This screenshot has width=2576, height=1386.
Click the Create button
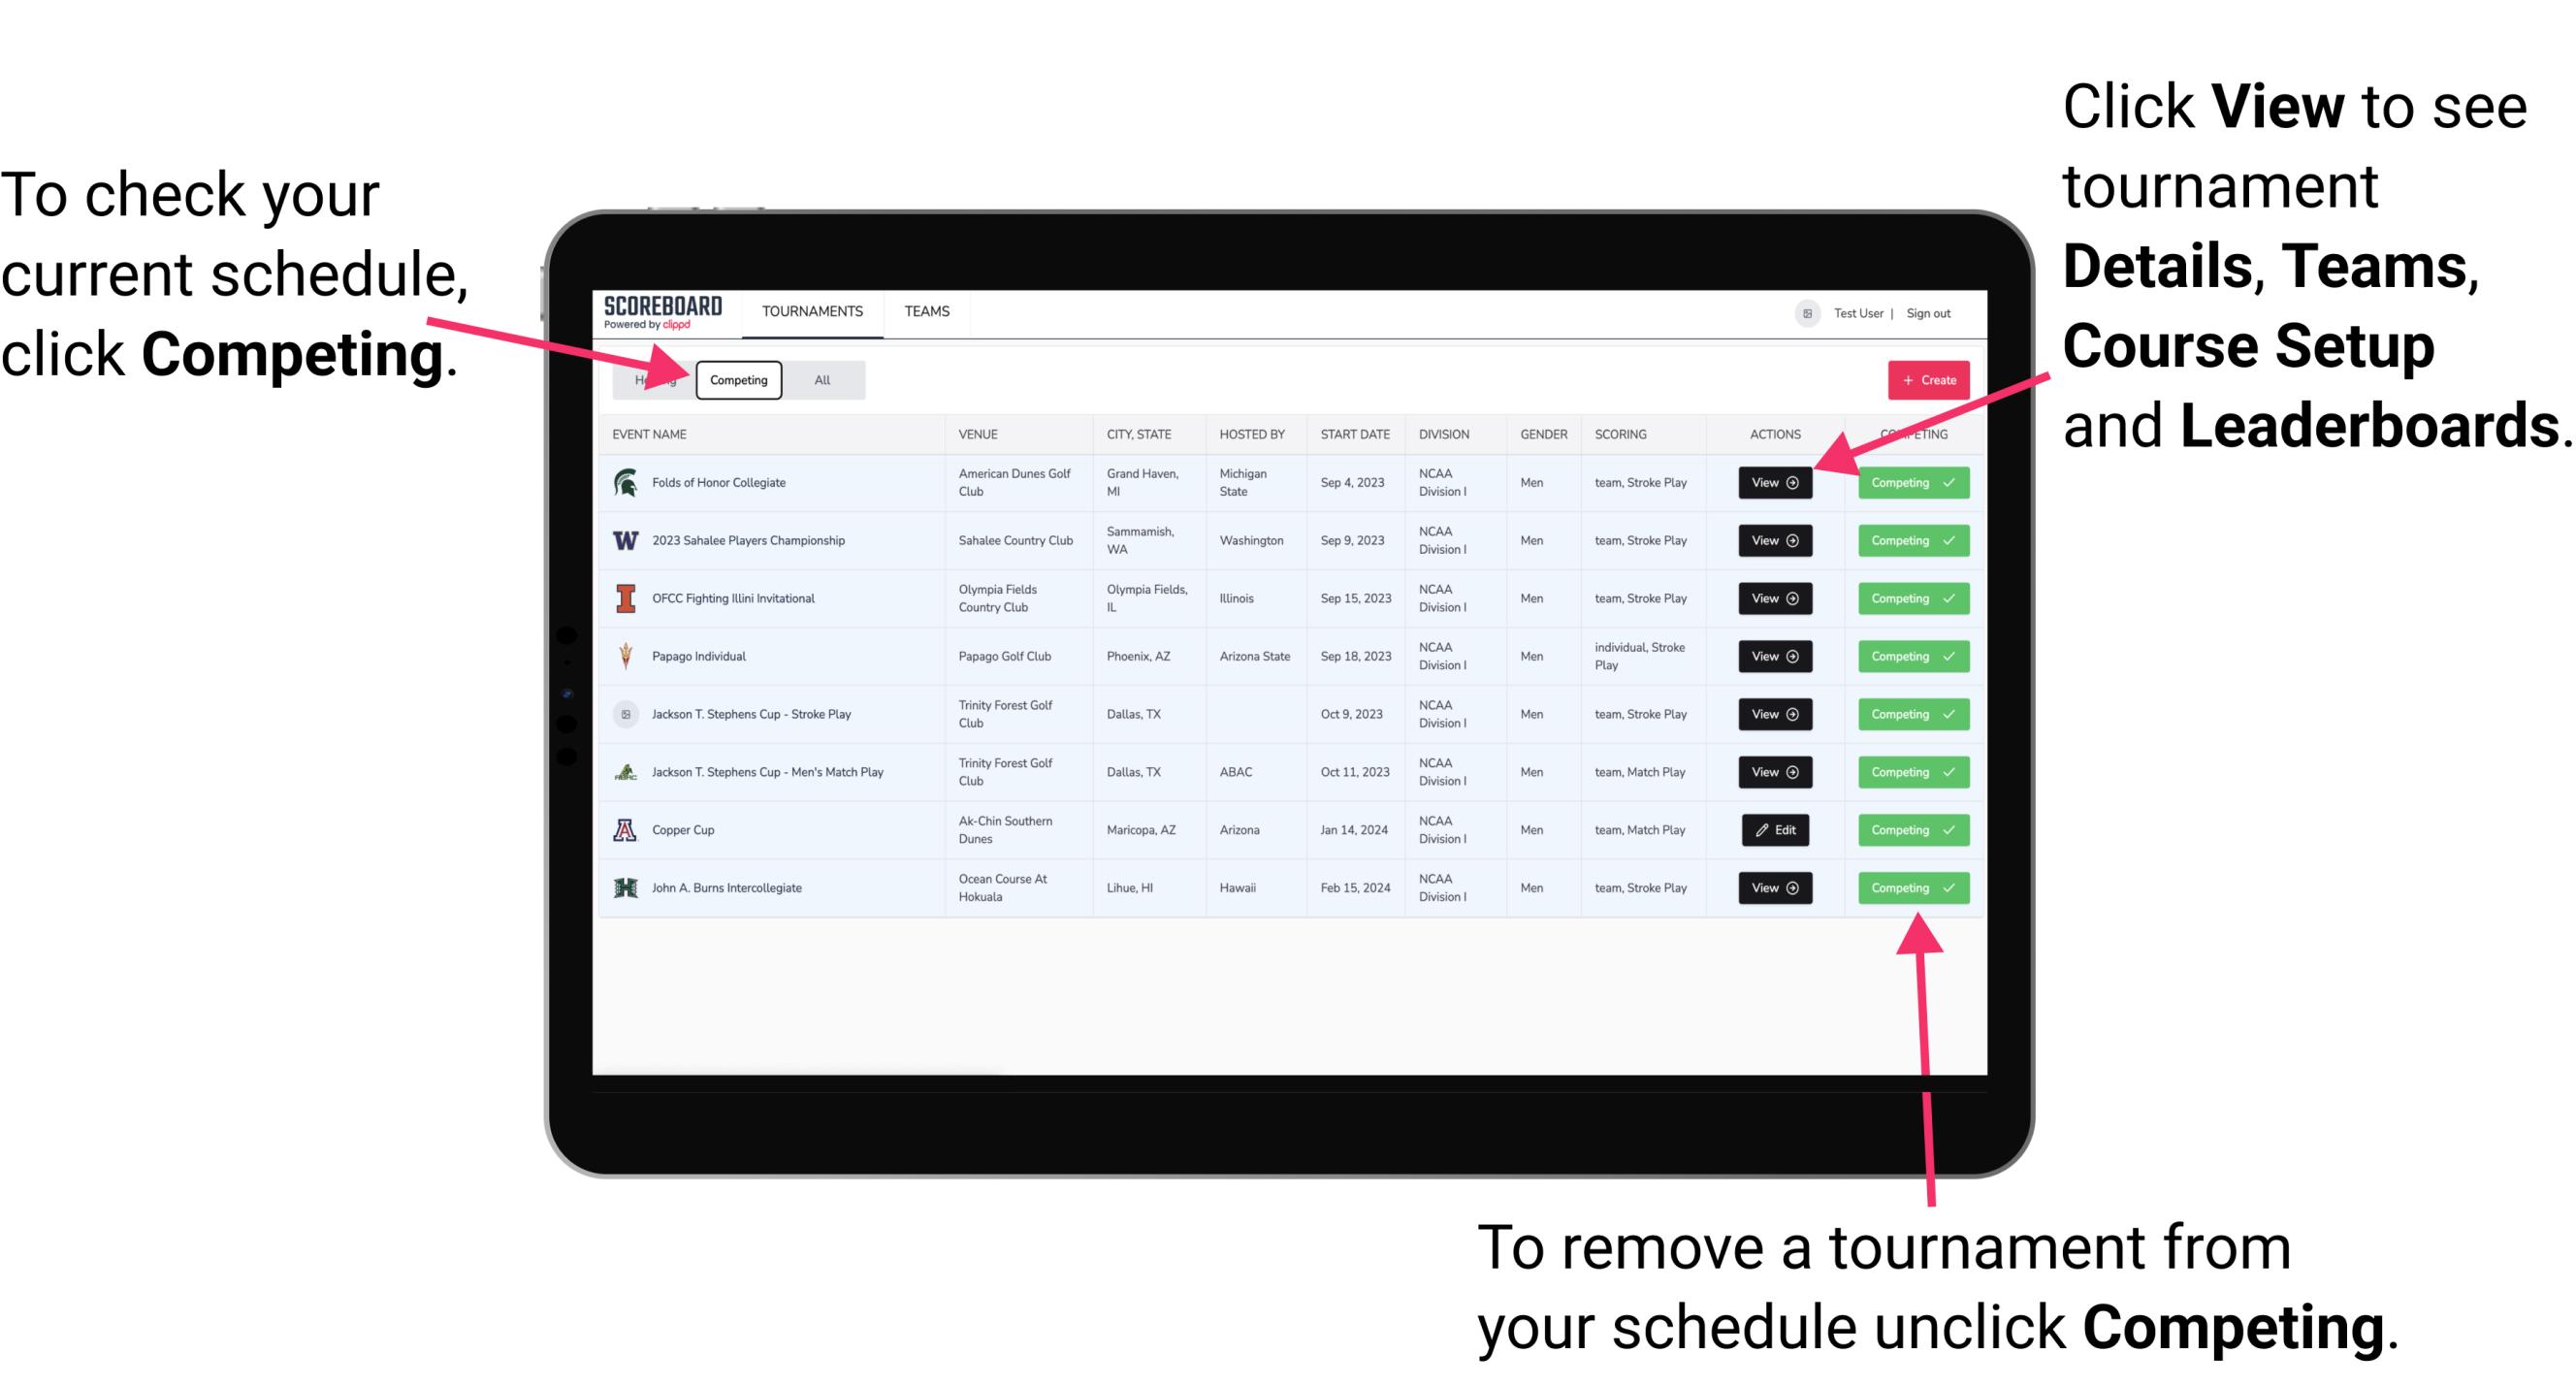tap(1924, 379)
